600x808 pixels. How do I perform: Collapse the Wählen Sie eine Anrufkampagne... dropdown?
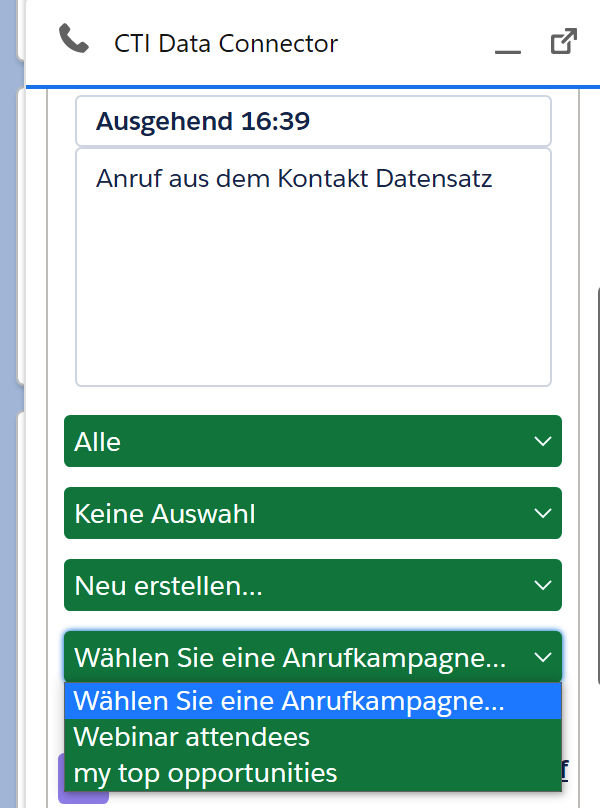point(313,657)
